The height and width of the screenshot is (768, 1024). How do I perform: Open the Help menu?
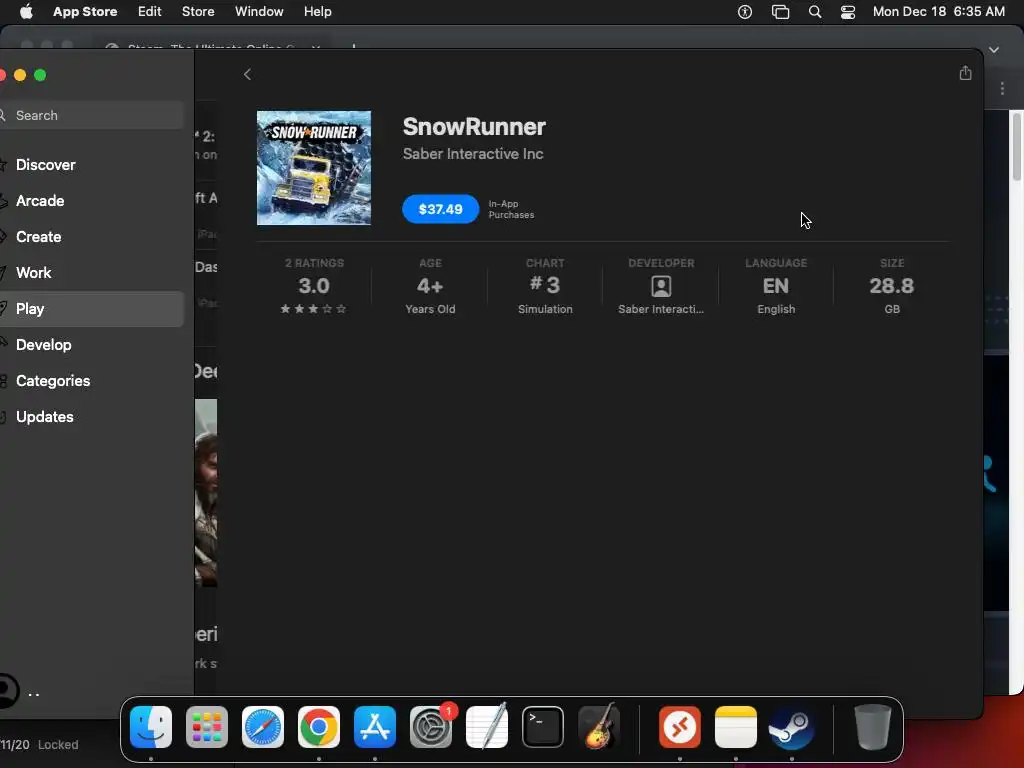tap(317, 11)
